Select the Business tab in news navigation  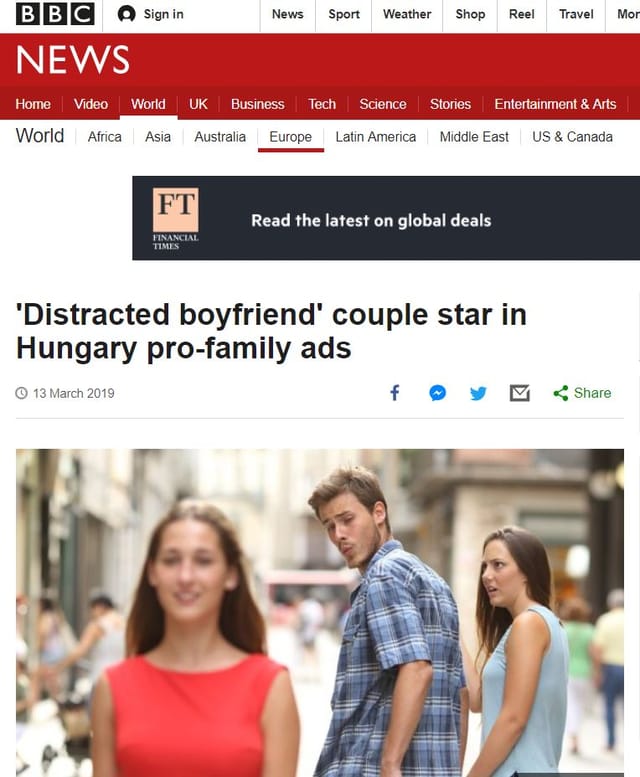258,104
